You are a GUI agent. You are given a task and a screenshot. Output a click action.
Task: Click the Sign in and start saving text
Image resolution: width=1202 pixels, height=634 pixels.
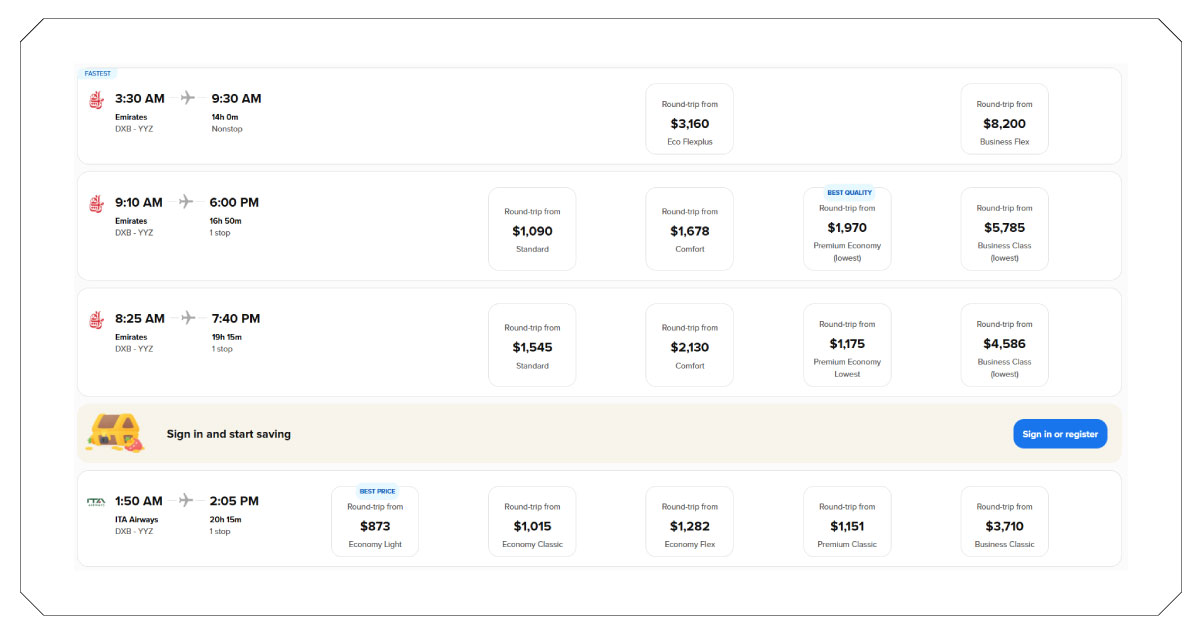coord(229,434)
